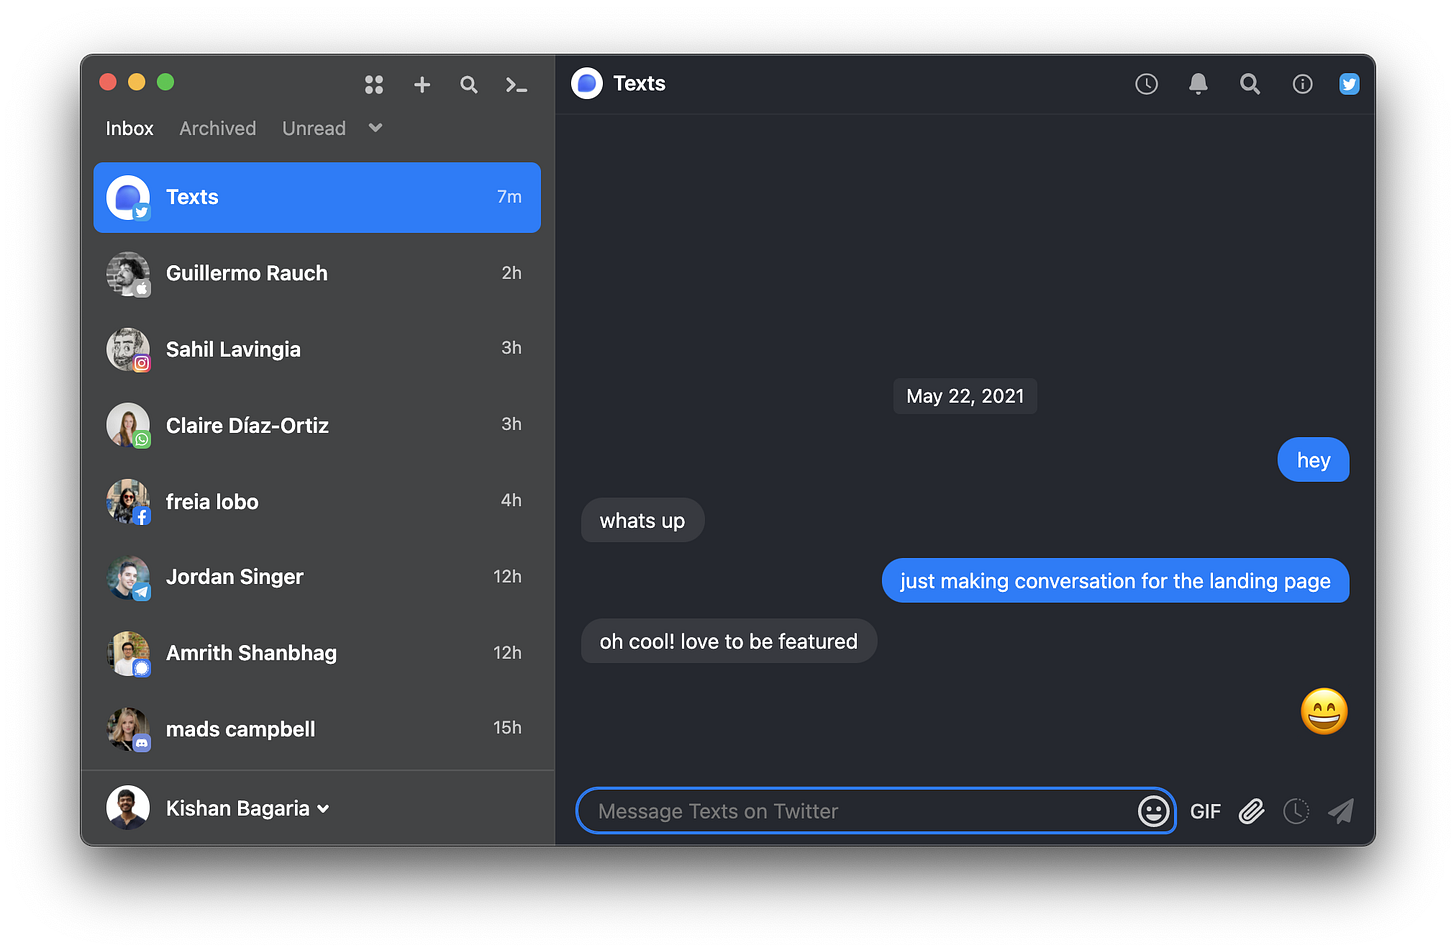Attach a file with the paperclip icon

pyautogui.click(x=1251, y=811)
